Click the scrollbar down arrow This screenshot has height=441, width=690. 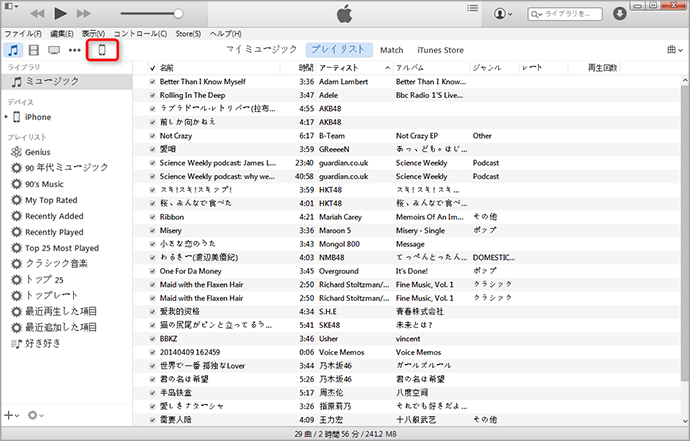685,421
